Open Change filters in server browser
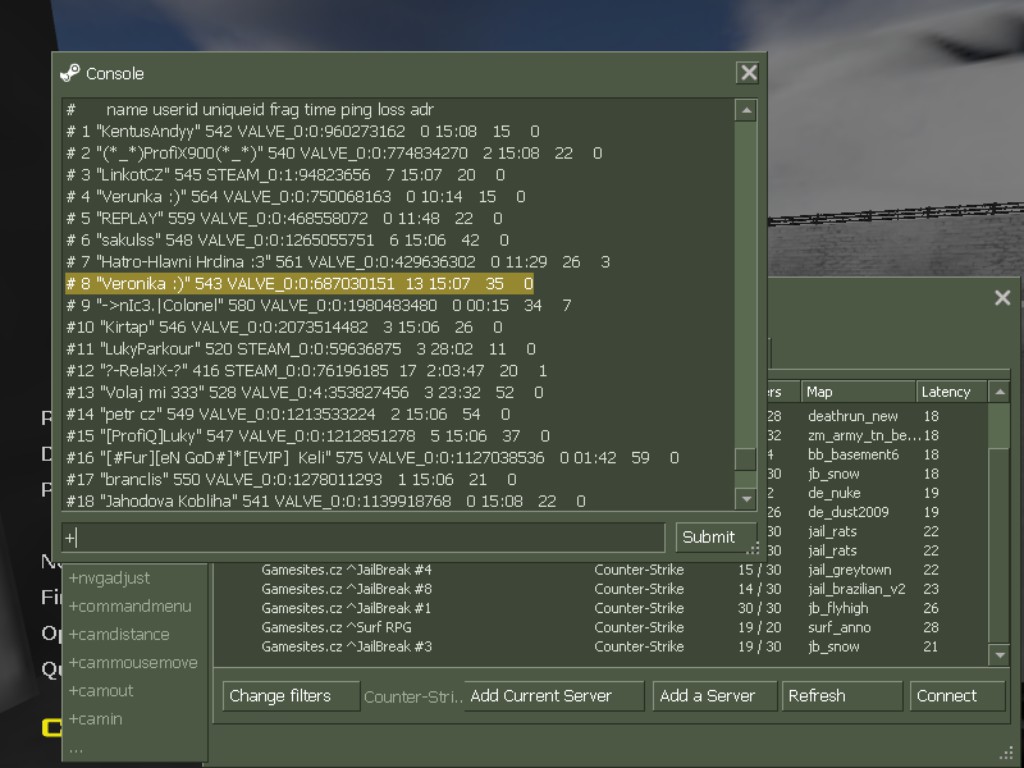 tap(291, 696)
